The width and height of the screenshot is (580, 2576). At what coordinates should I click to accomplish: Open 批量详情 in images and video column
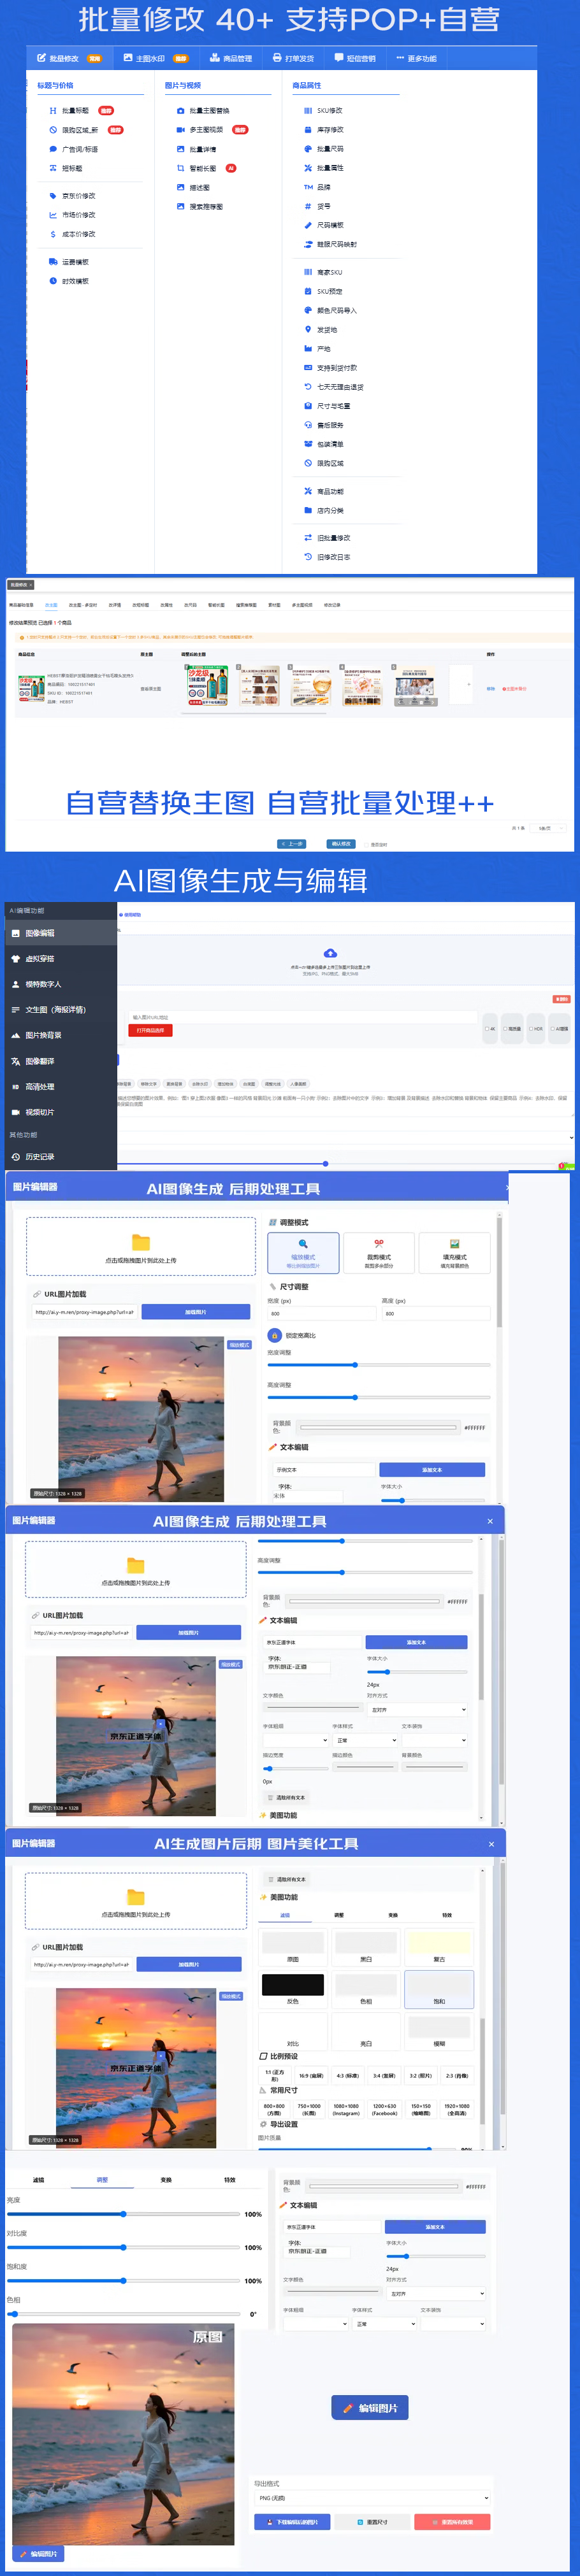pos(196,149)
